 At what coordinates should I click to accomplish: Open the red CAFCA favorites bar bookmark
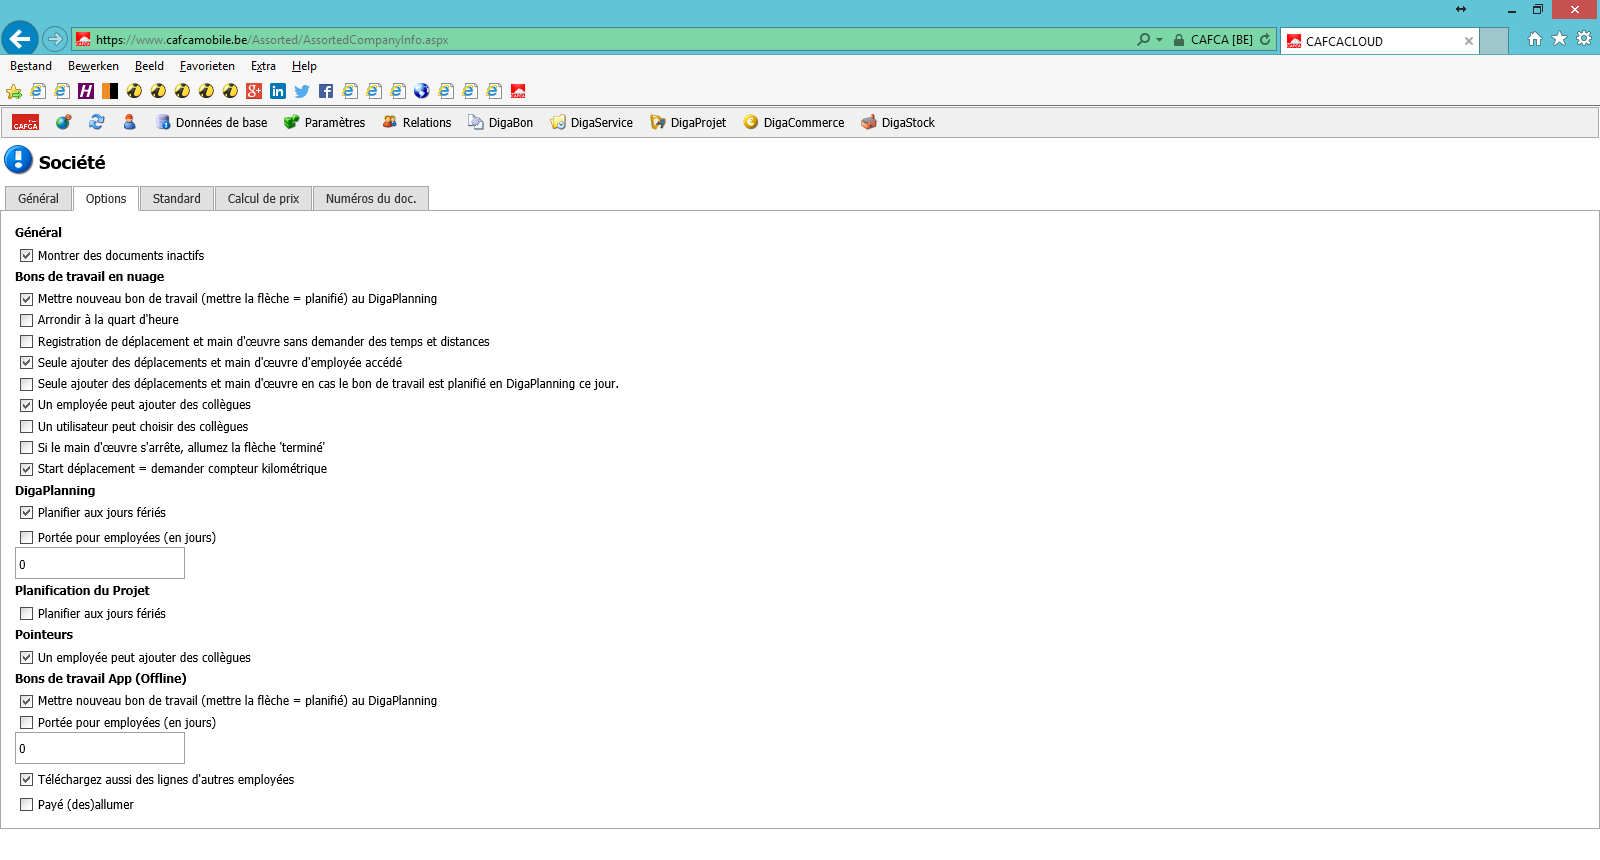518,91
